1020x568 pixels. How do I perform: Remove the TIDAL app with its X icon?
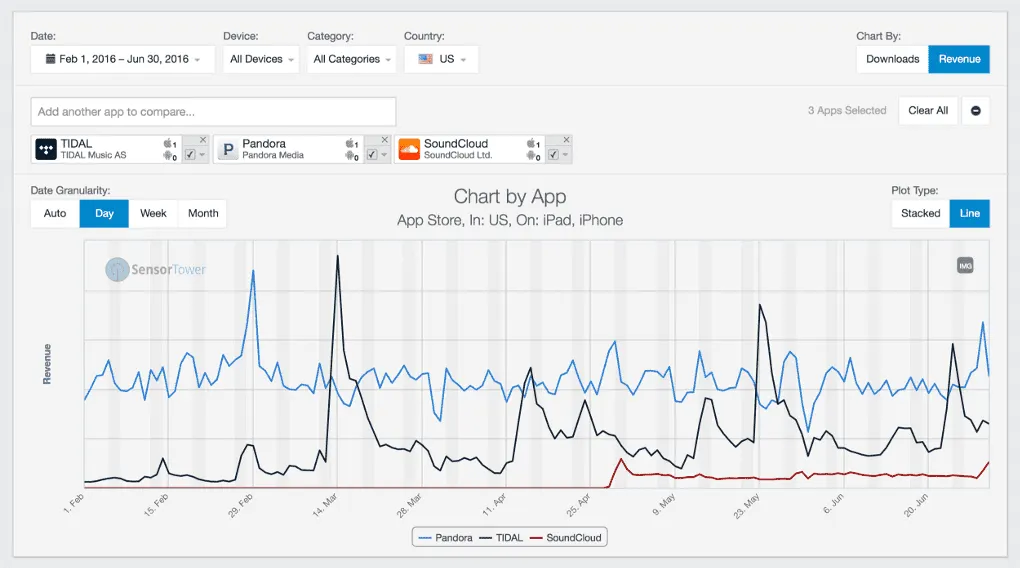click(203, 140)
